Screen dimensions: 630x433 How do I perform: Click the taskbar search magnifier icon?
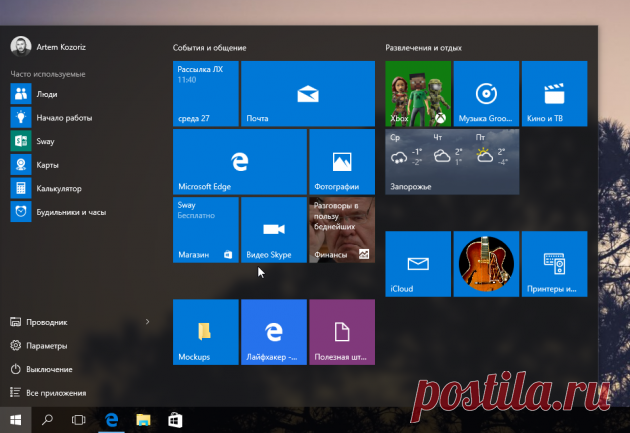(47, 420)
